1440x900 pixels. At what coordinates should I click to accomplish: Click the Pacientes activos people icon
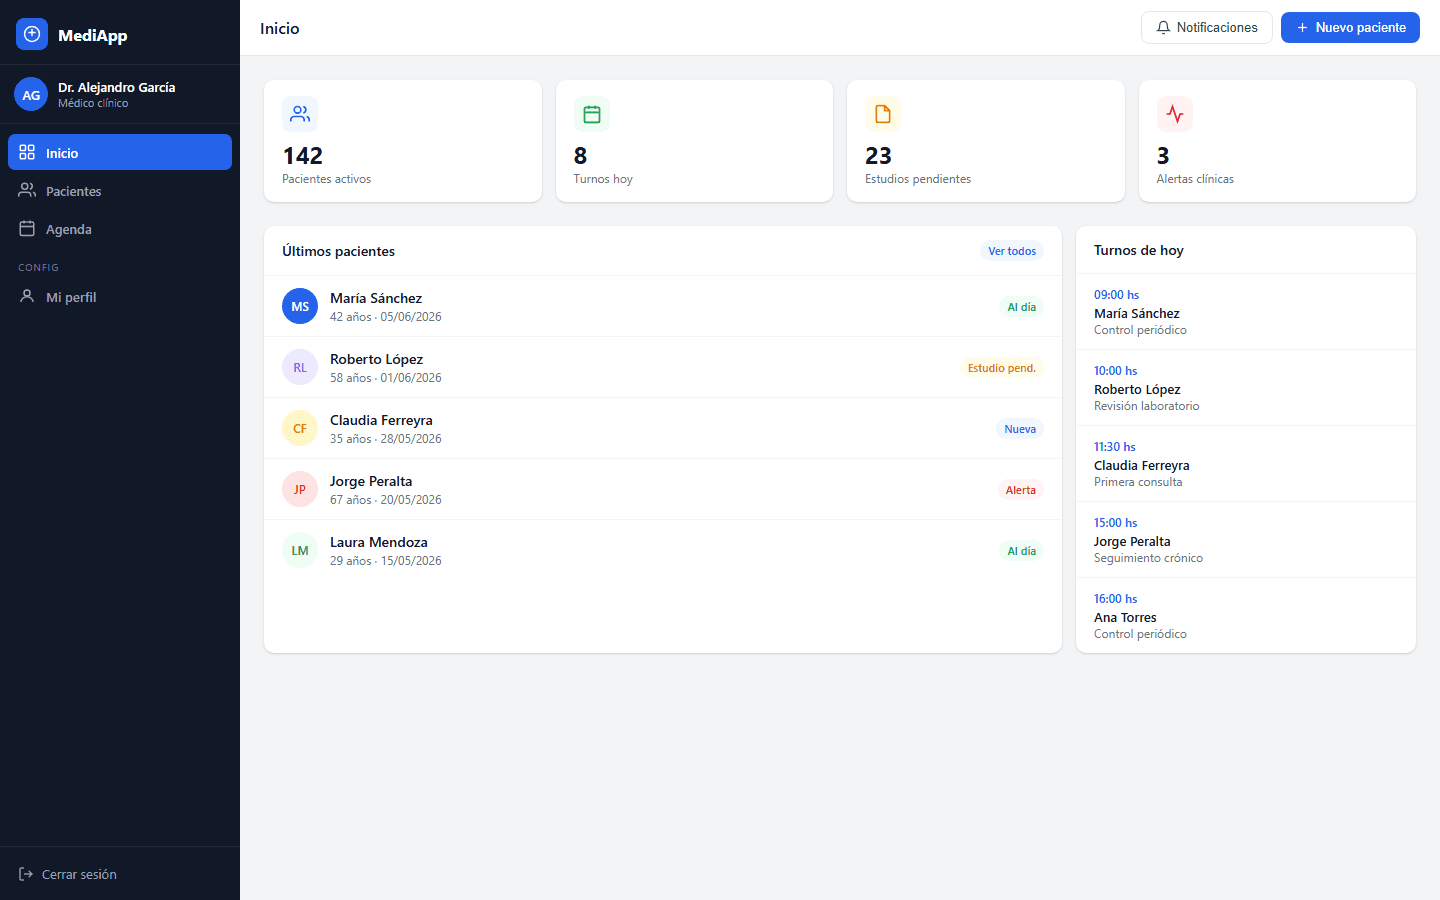300,114
